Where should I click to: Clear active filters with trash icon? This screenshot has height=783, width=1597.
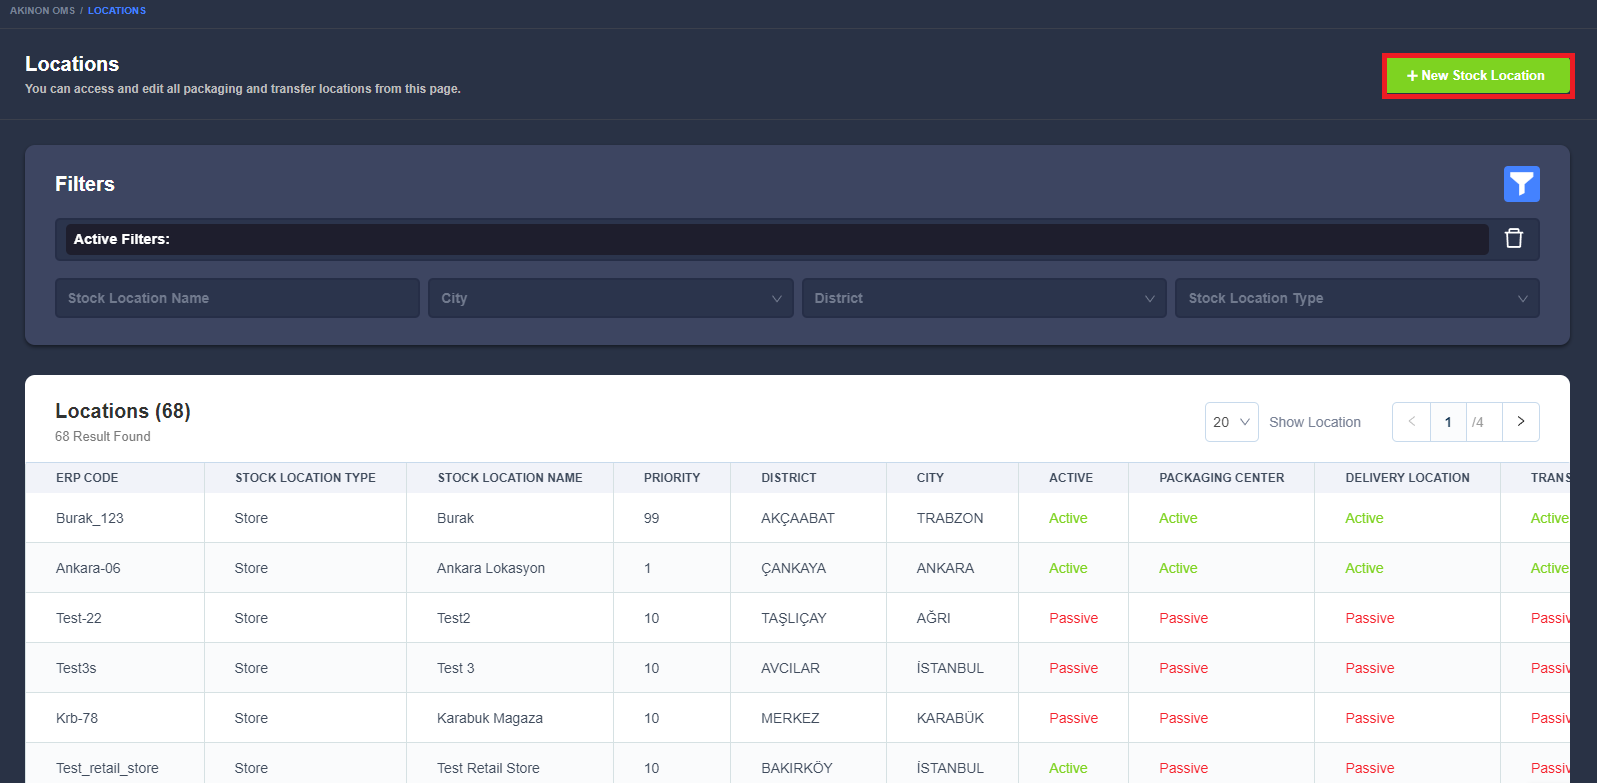pos(1514,239)
